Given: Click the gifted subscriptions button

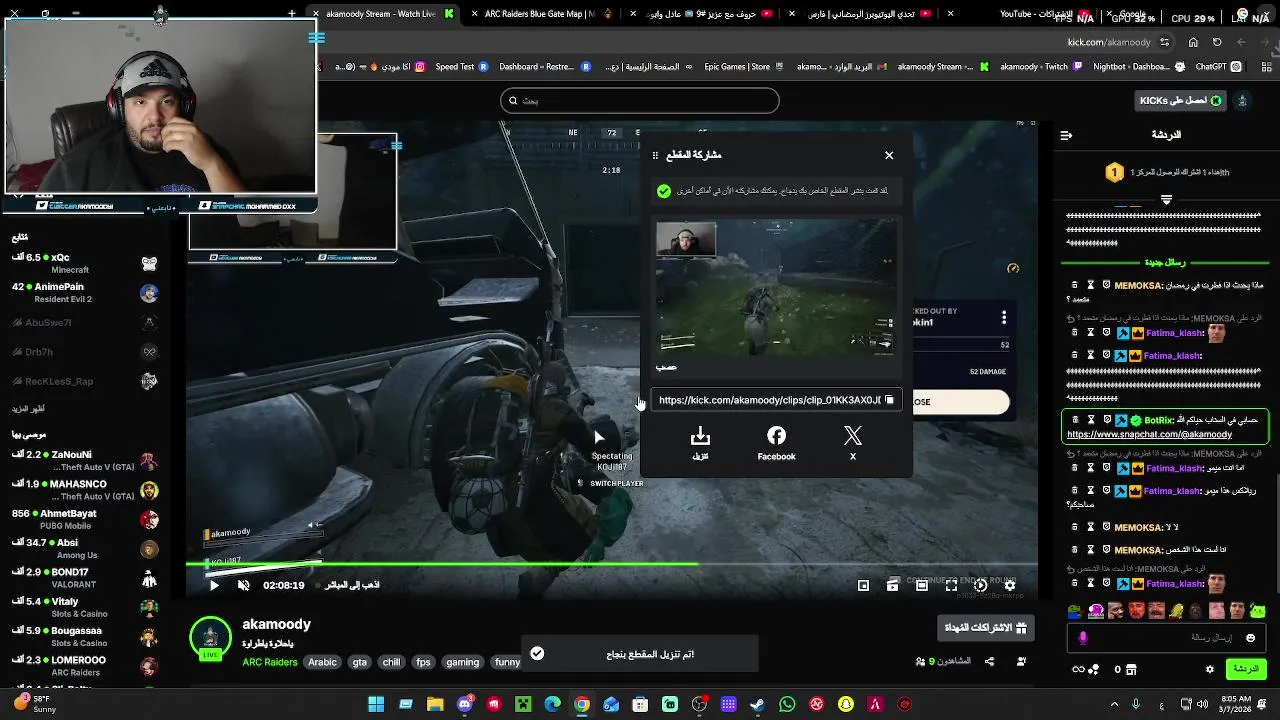Looking at the screenshot, I should (986, 628).
